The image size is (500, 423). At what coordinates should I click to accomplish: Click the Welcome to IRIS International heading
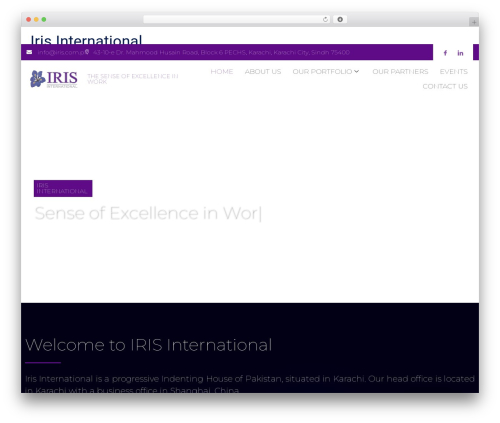pos(149,345)
